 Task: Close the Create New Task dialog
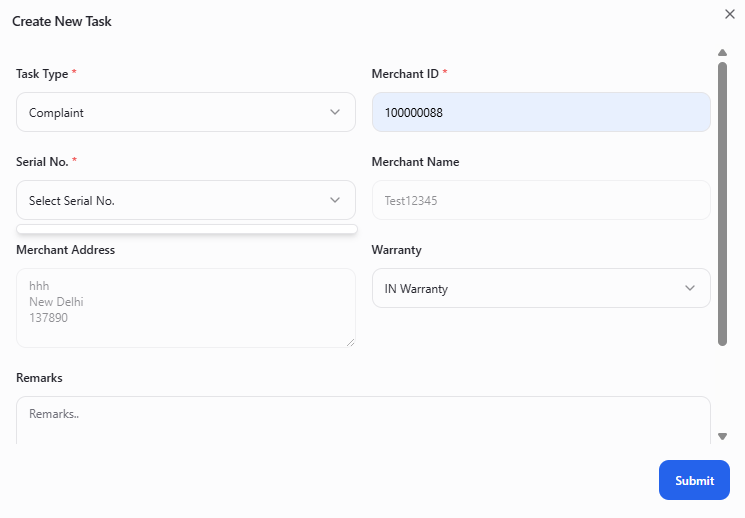tap(729, 14)
